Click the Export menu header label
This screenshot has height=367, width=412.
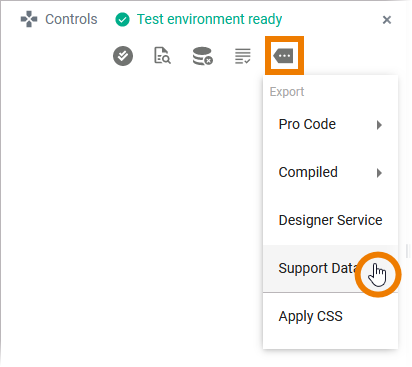click(x=287, y=92)
